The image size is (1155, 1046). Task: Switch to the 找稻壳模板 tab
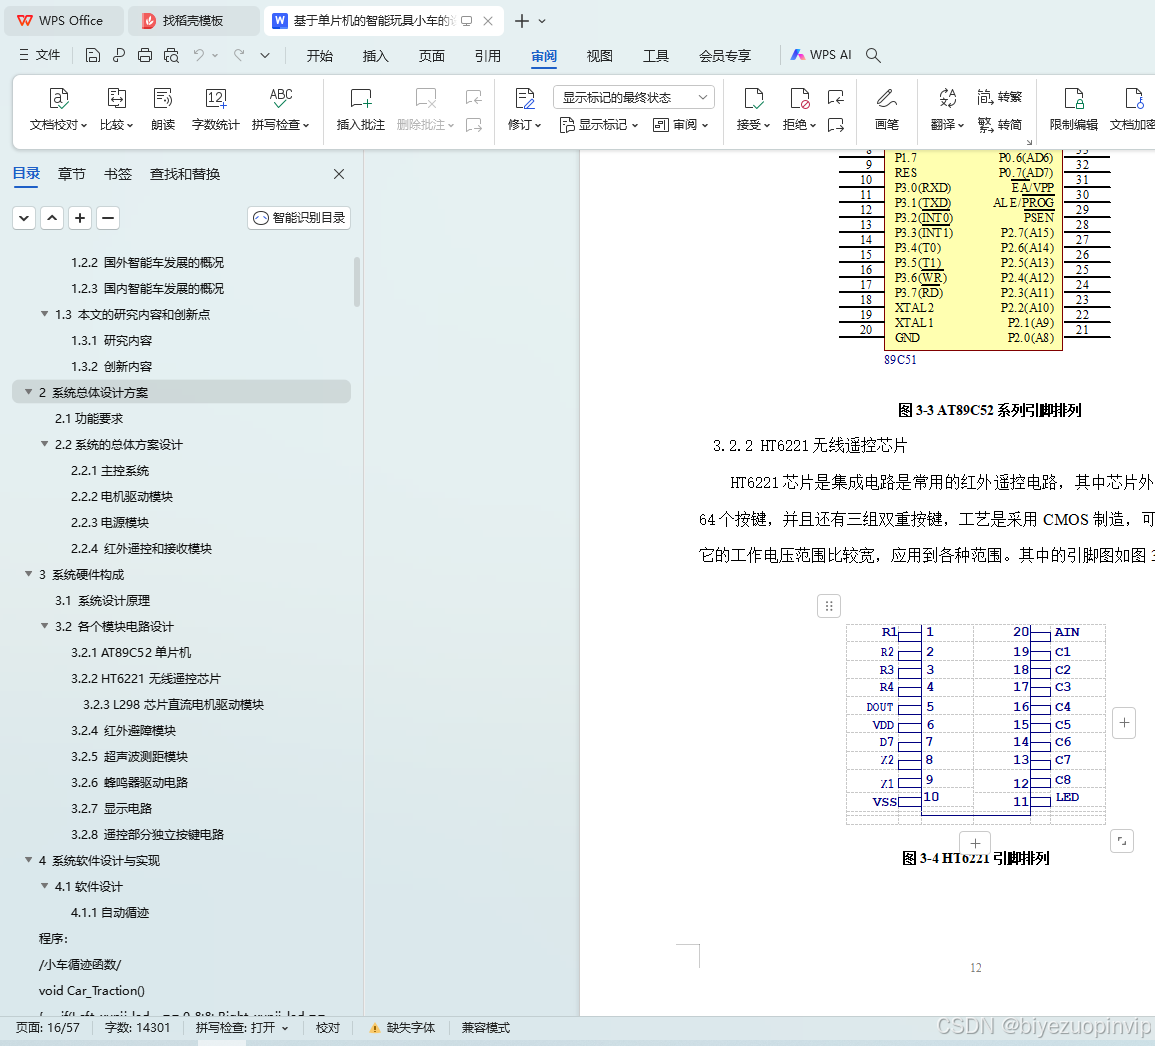[193, 21]
